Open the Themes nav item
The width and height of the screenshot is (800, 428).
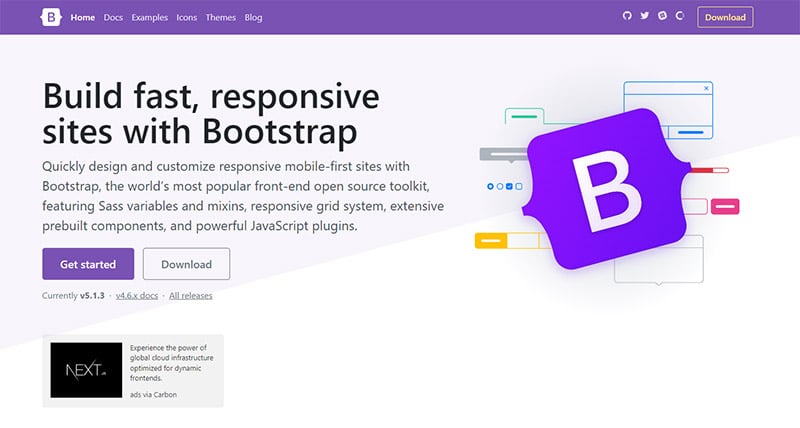click(220, 17)
